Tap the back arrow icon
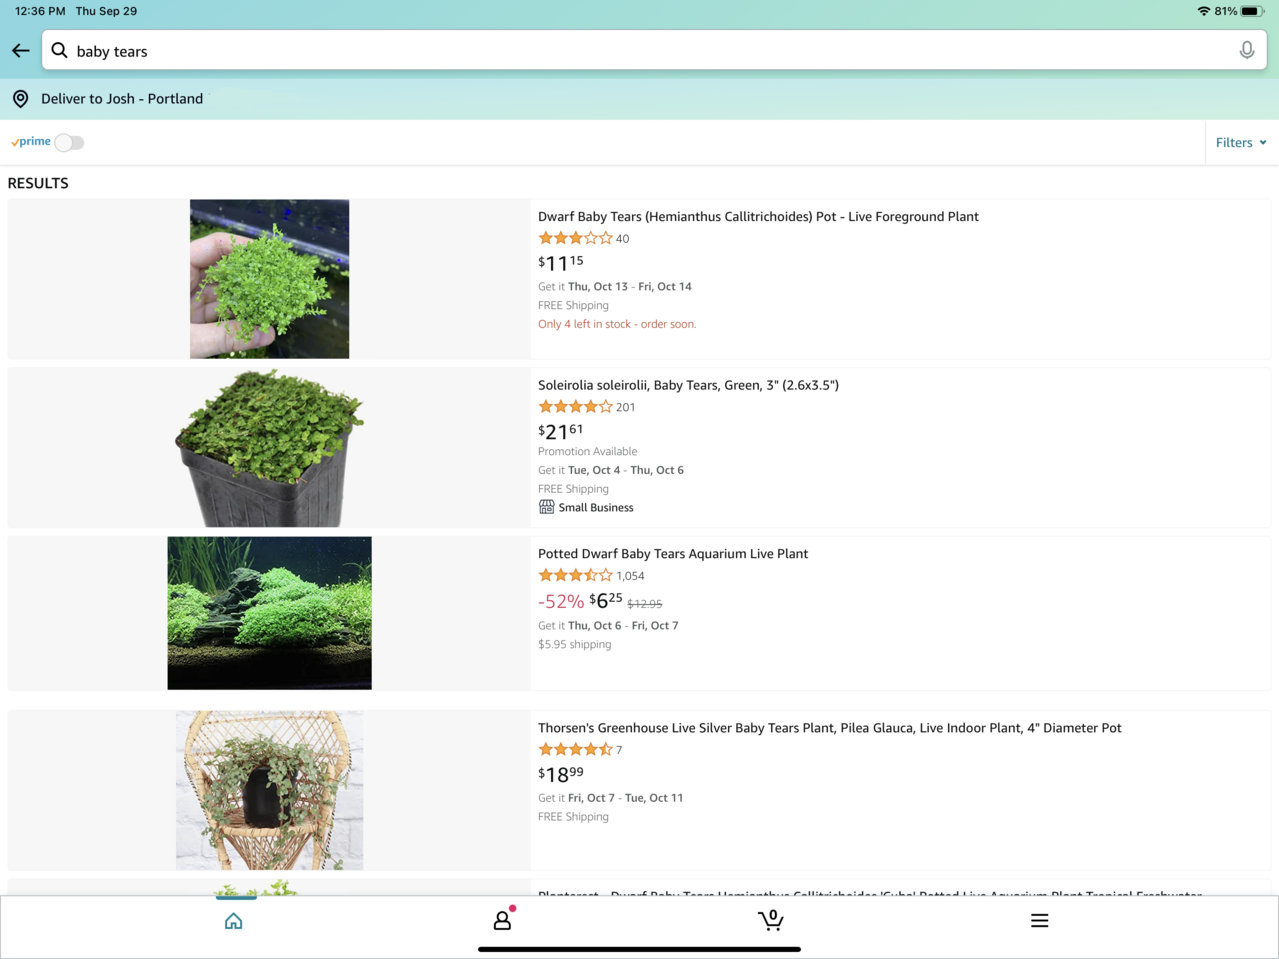Viewport: 1279px width, 959px height. click(21, 50)
